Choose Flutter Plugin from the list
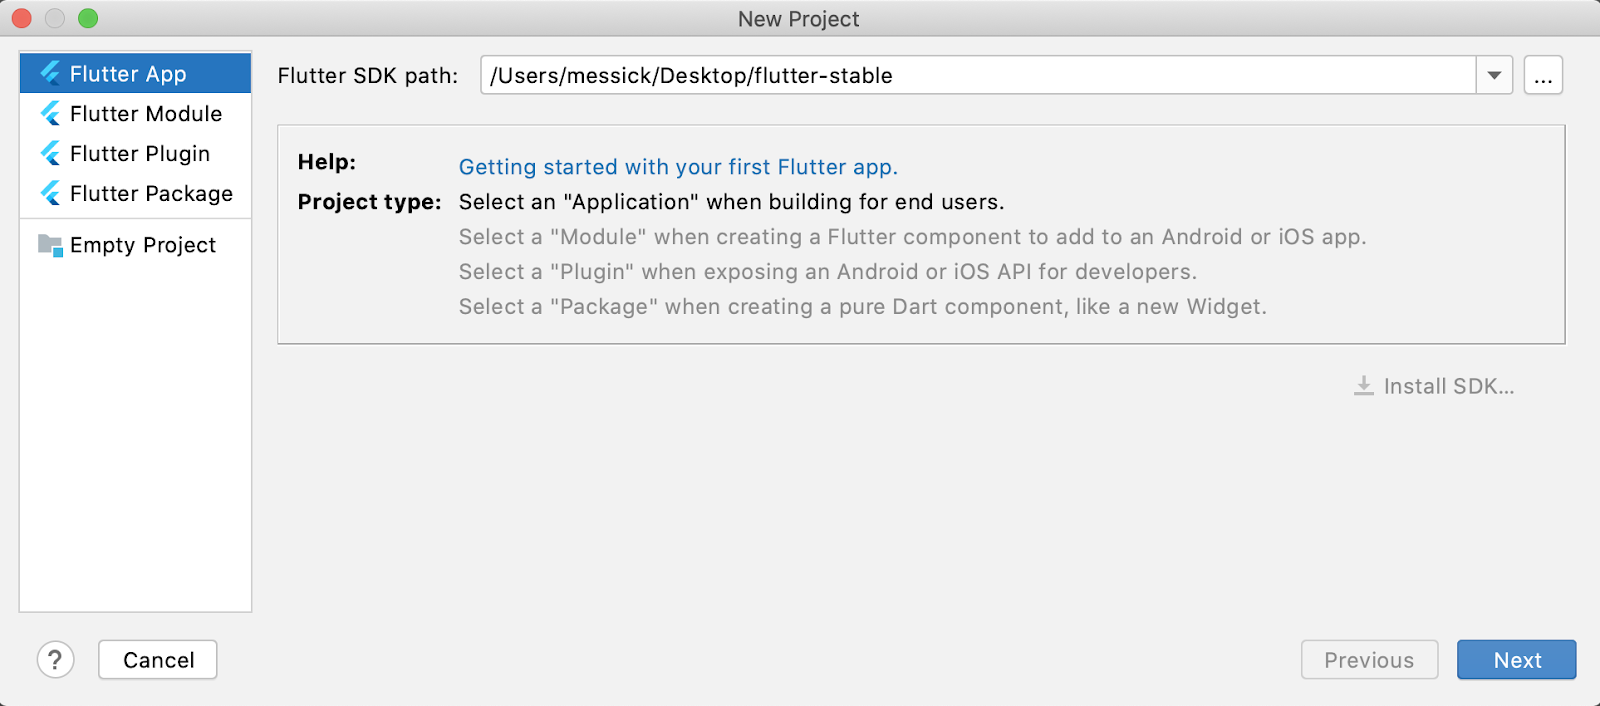Viewport: 1600px width, 706px height. 140,154
